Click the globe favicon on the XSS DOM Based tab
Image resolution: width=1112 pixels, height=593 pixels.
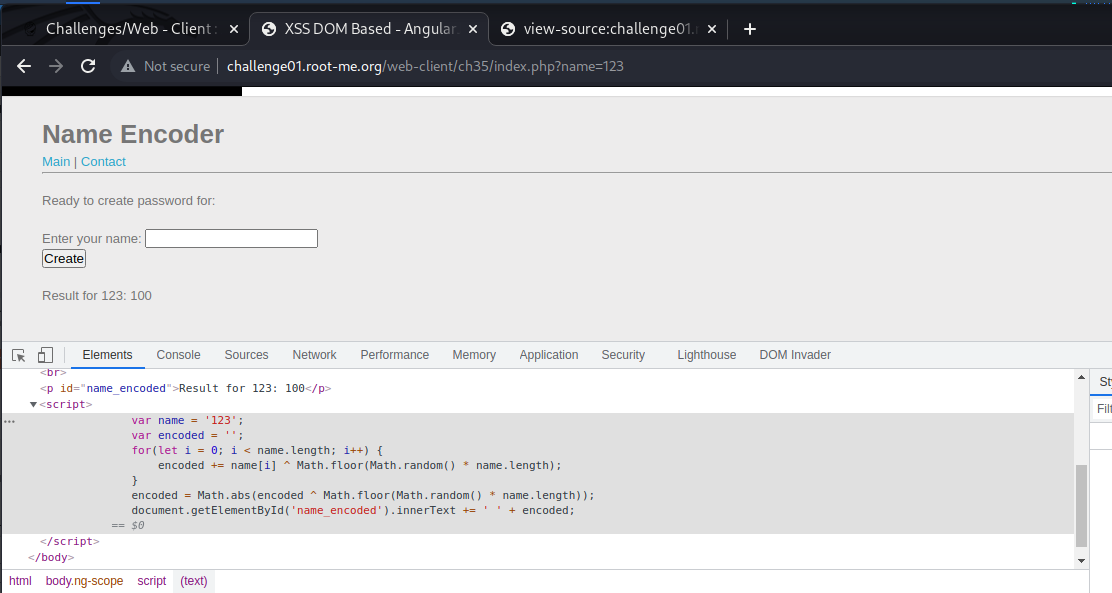tap(269, 29)
